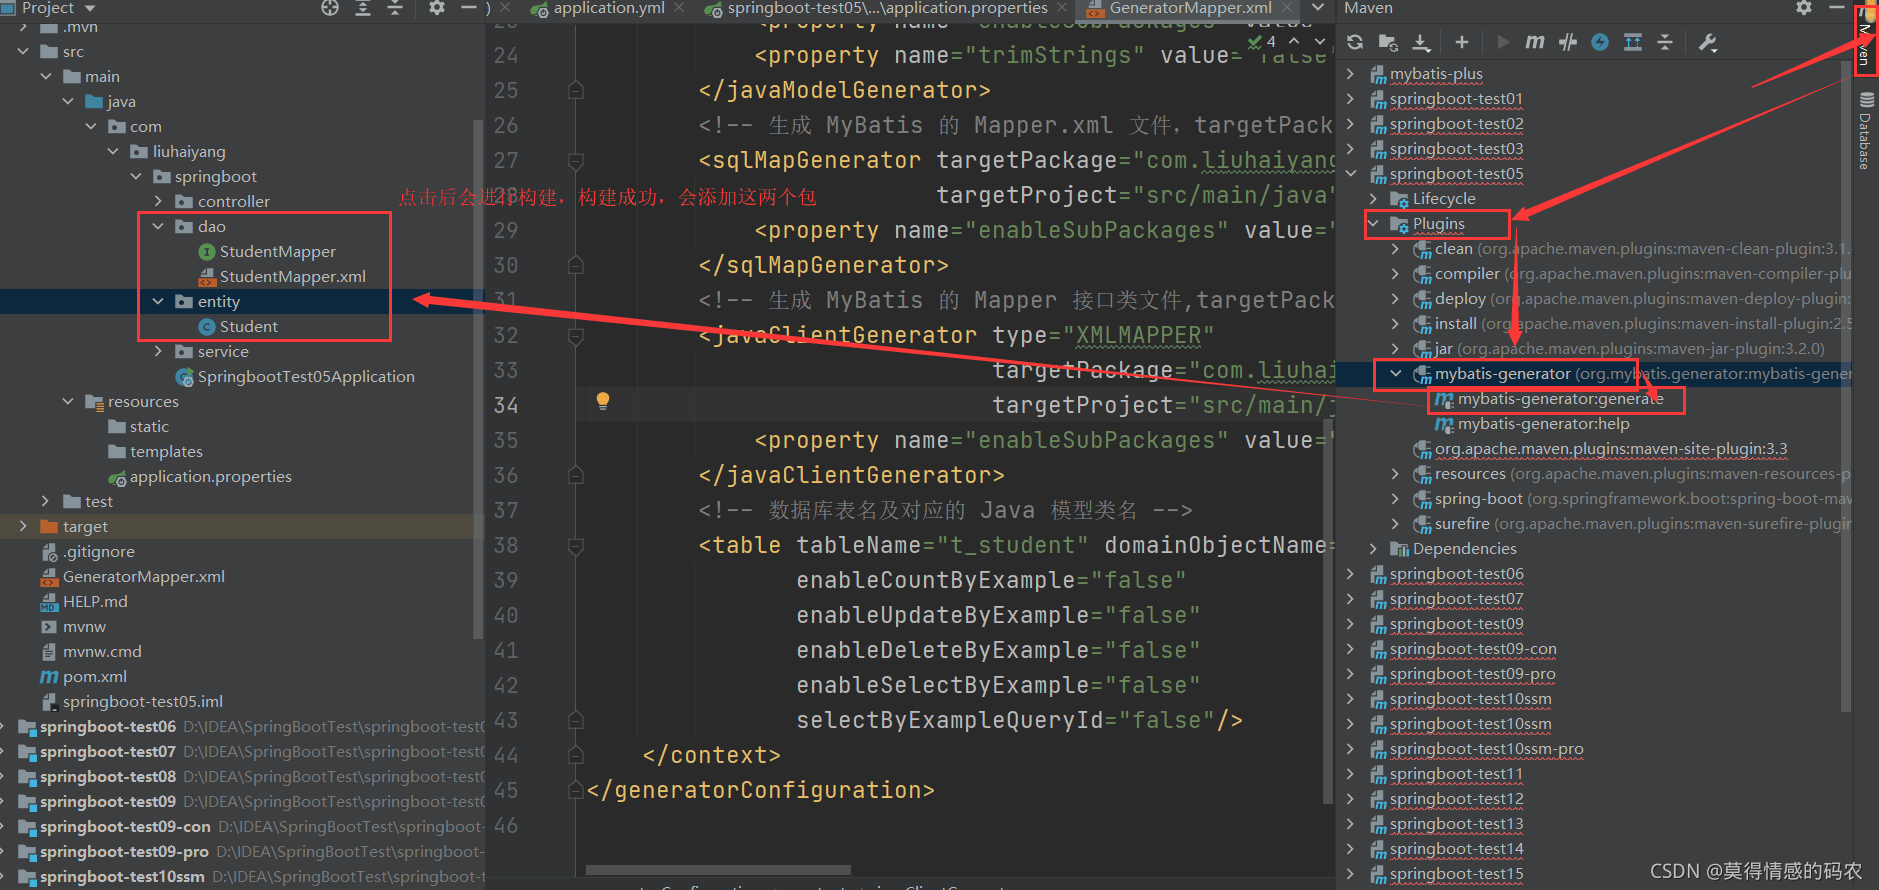
Task: Toggle fold marker on line 25
Action: coord(576,90)
